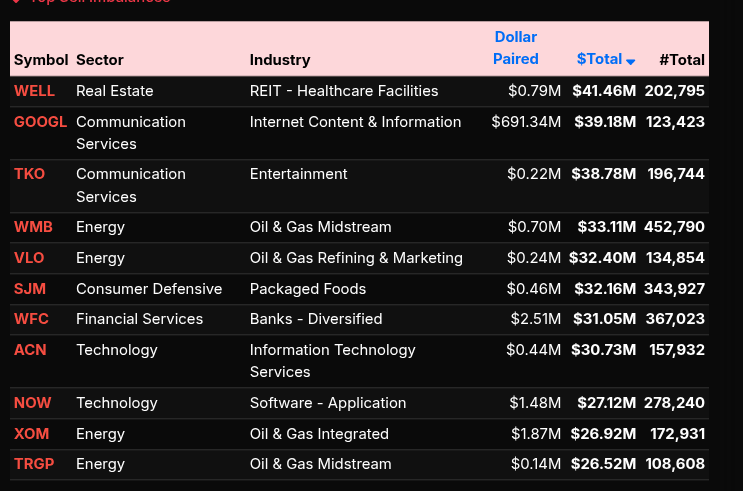The image size is (743, 491).
Task: Select the TRGP symbol link
Action: (x=34, y=464)
